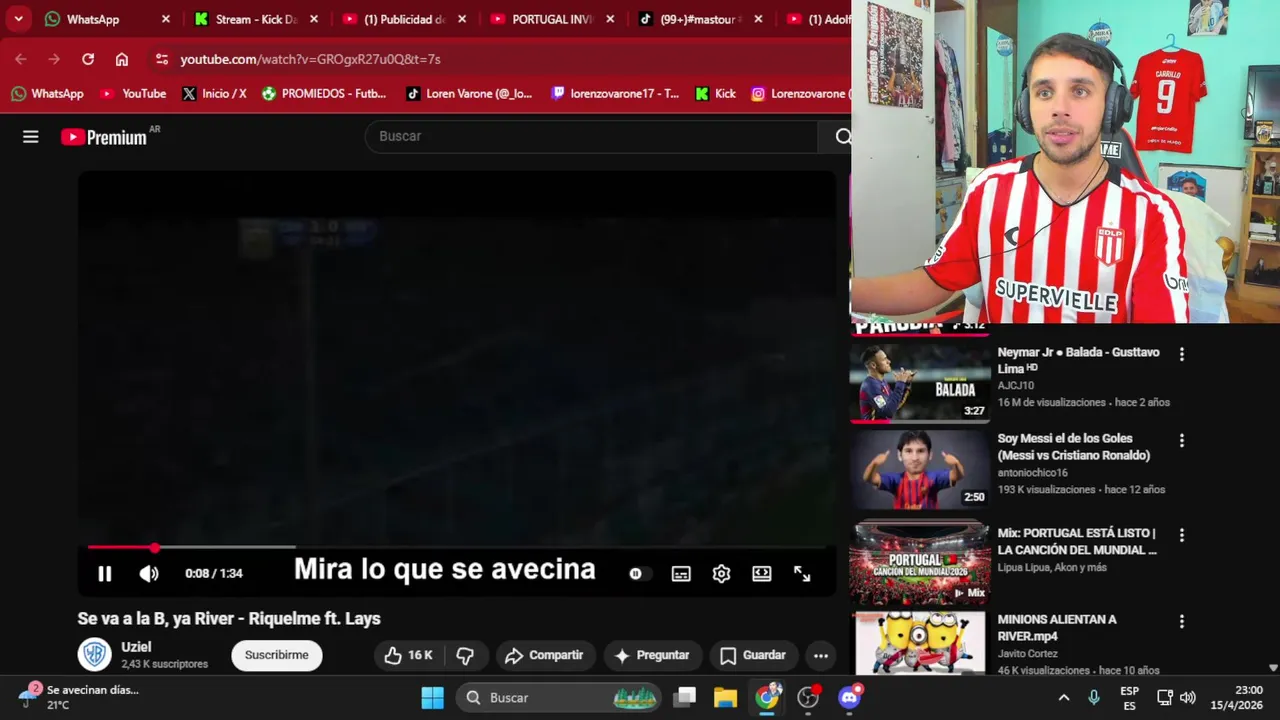Open more actions ellipsis below video

tap(821, 655)
